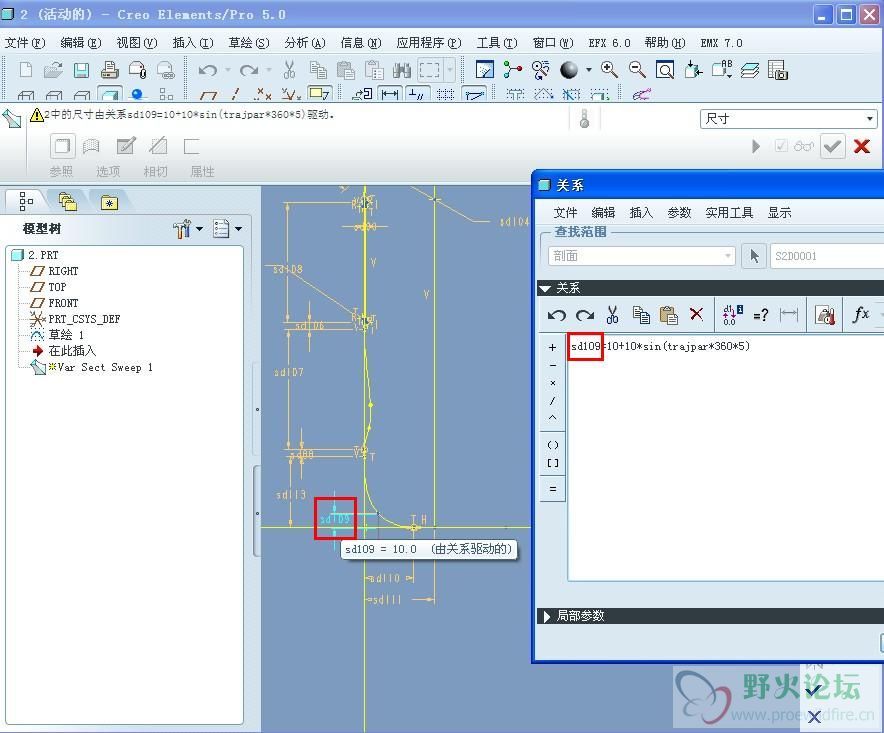Insert equals sign in Relations editor
Viewport: 884px width, 733px height.
click(552, 488)
